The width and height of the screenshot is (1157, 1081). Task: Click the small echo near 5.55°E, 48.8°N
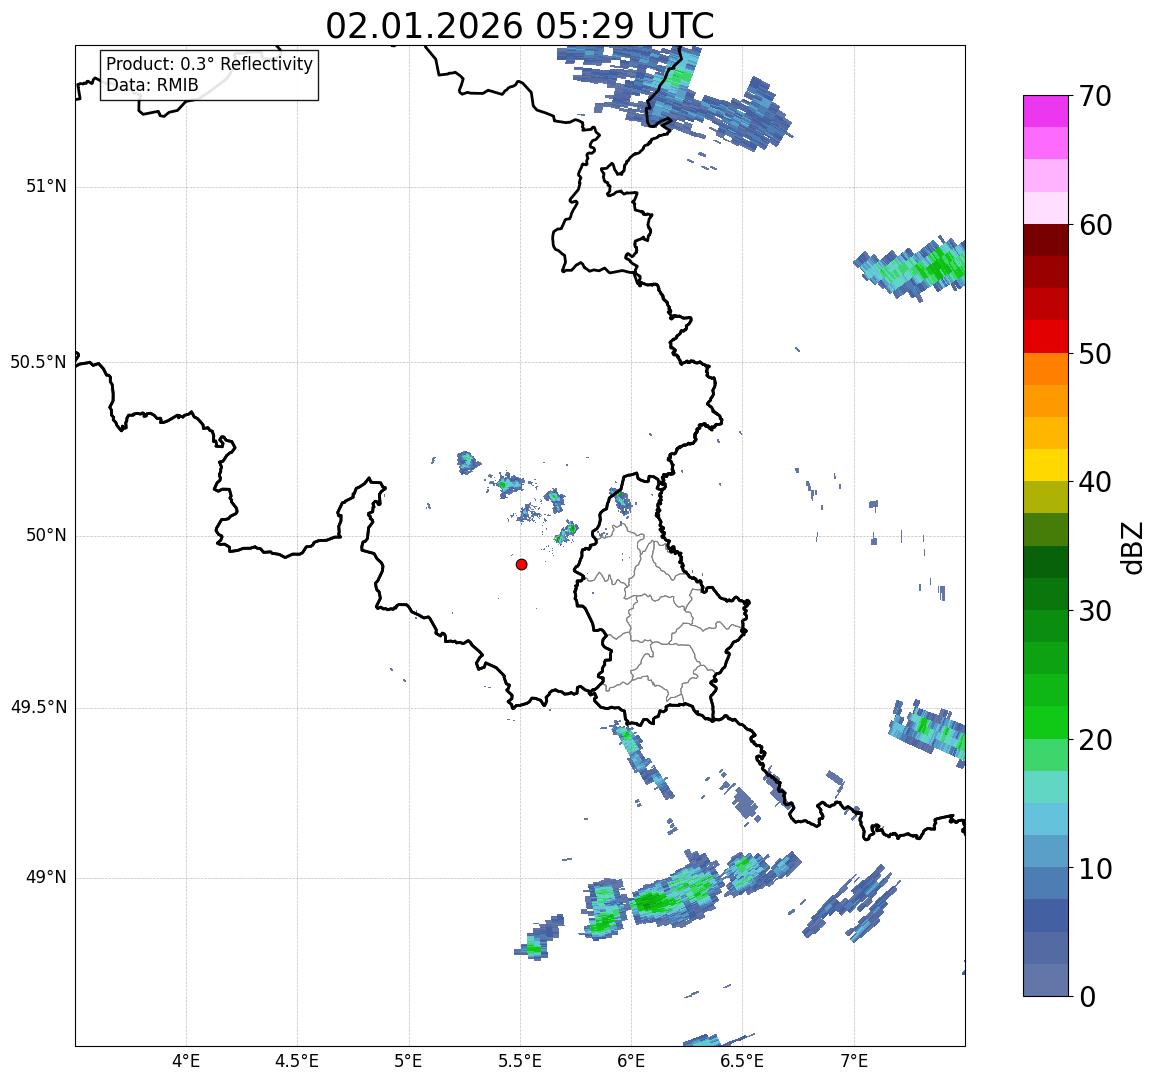point(539,939)
